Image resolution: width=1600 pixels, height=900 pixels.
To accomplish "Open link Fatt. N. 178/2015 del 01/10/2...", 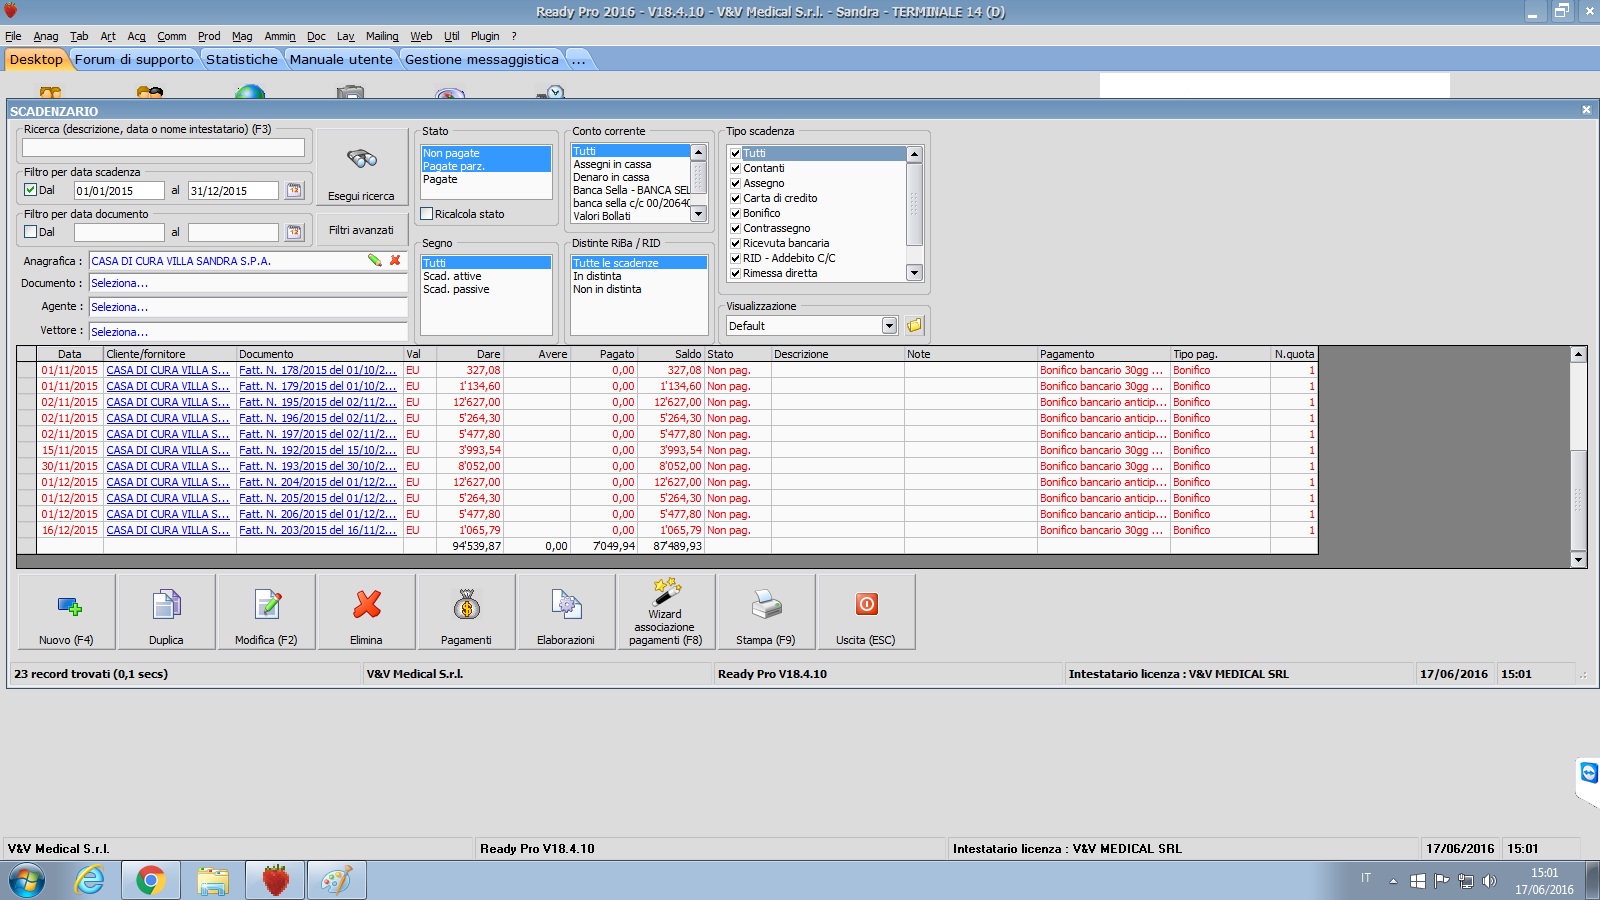I will [x=317, y=370].
